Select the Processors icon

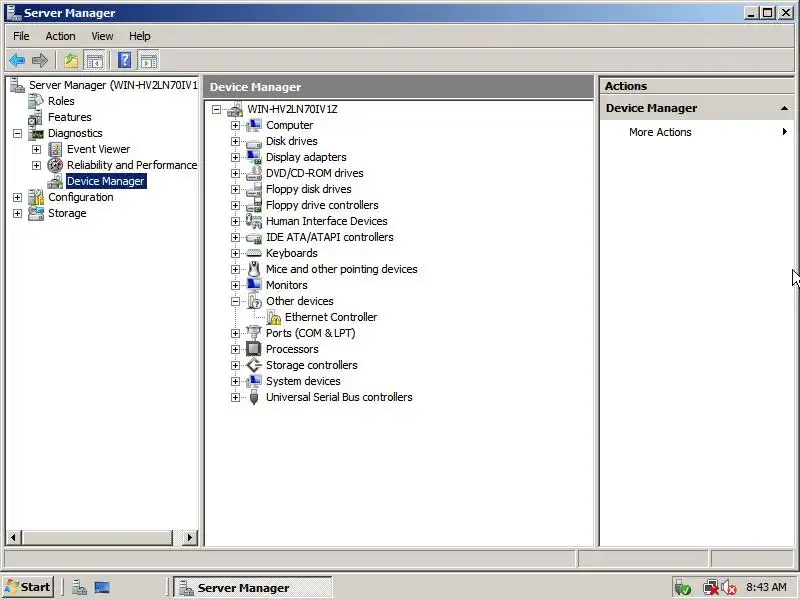[254, 349]
